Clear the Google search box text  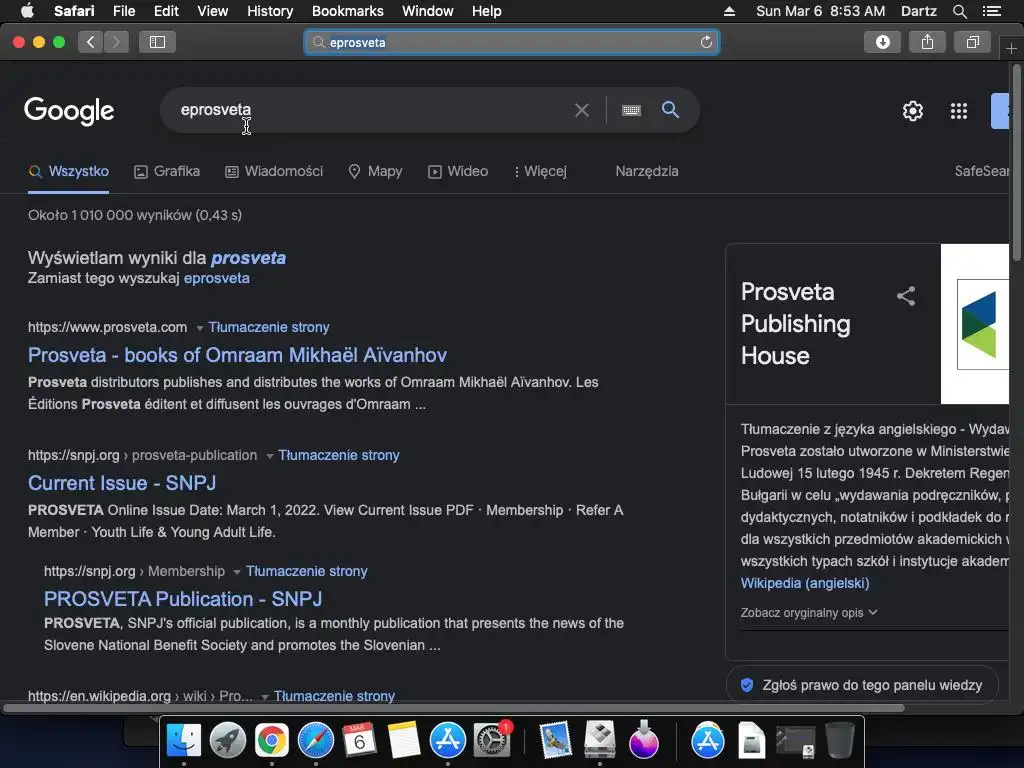(581, 110)
